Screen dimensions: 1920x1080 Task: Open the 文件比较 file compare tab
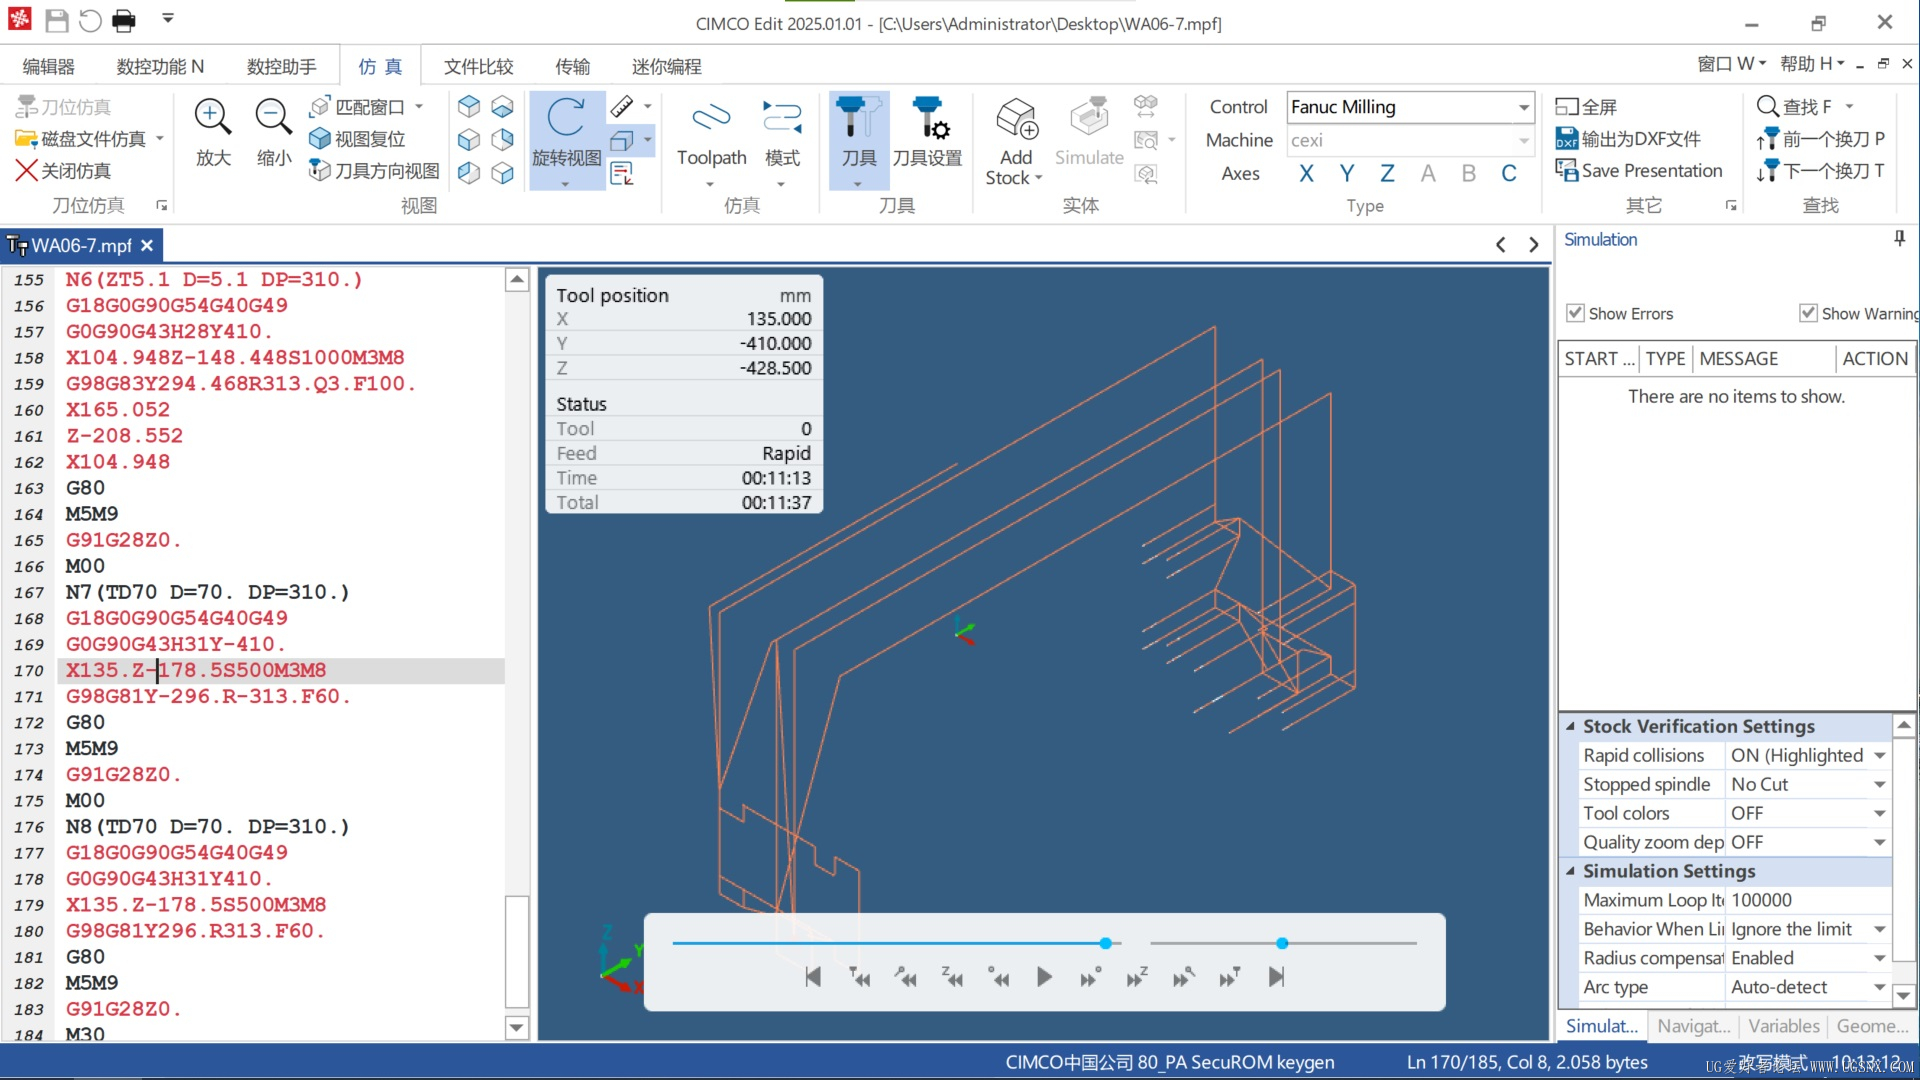click(478, 66)
